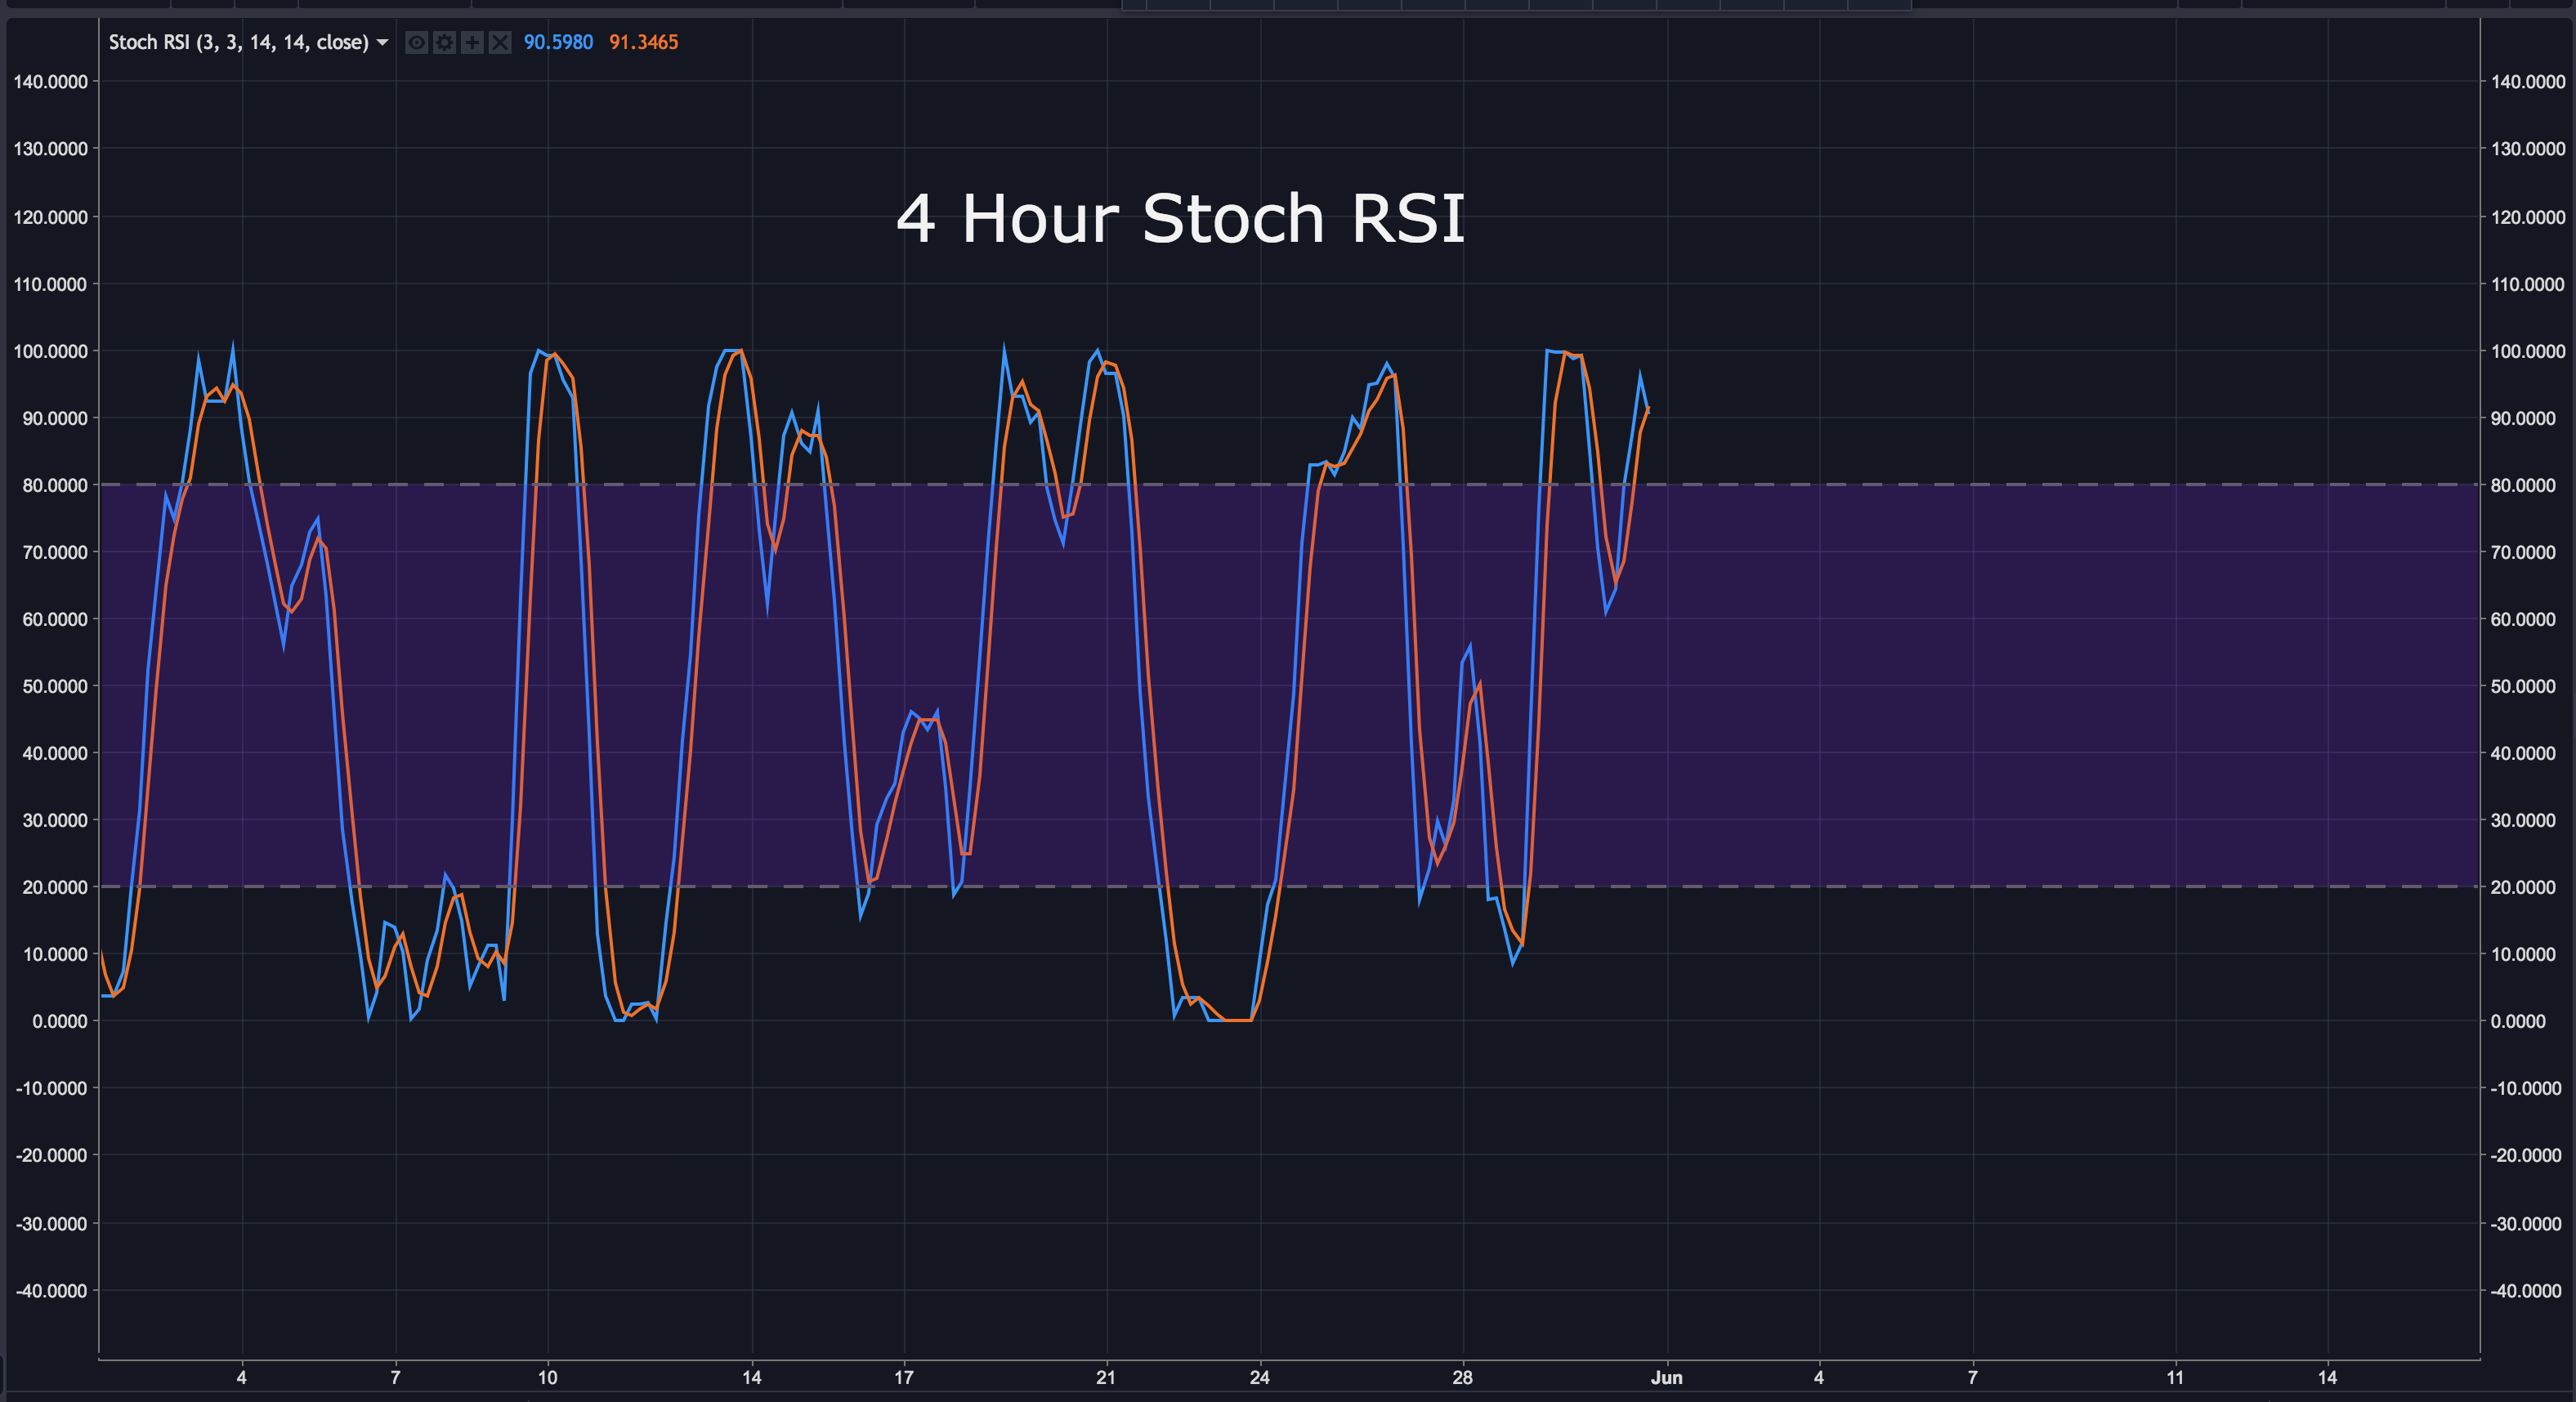The image size is (2576, 1402).
Task: Click 80.0000 on the right price scale
Action: pyautogui.click(x=2522, y=485)
